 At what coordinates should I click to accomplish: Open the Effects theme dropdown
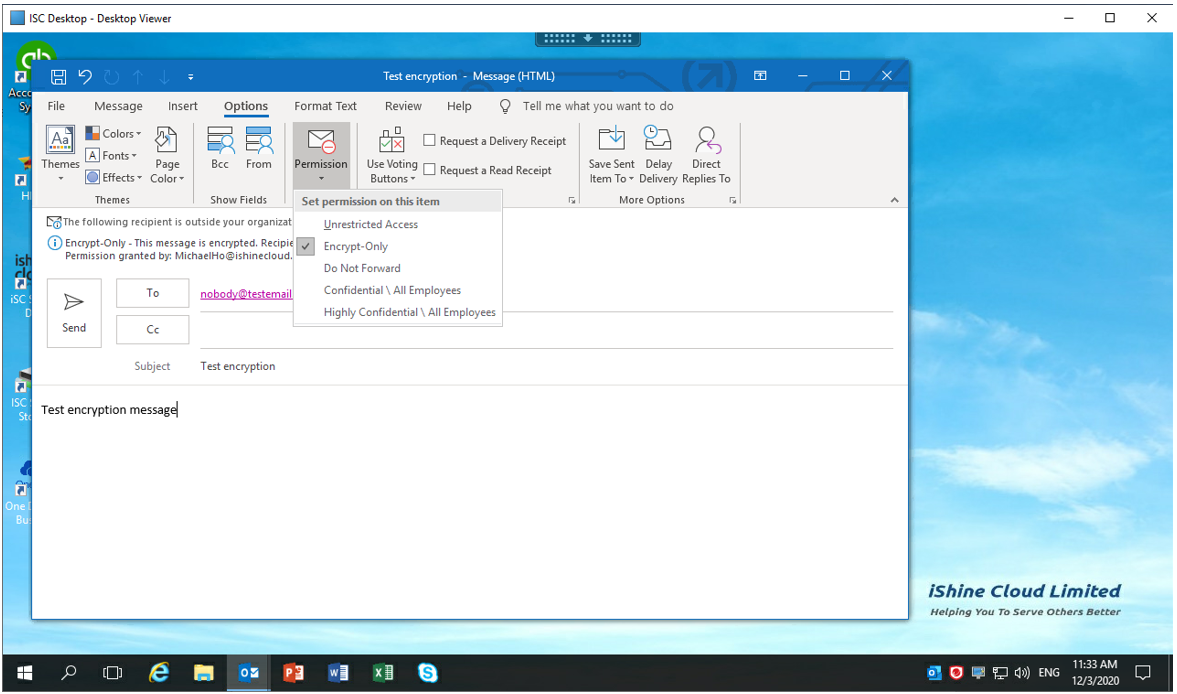click(113, 177)
